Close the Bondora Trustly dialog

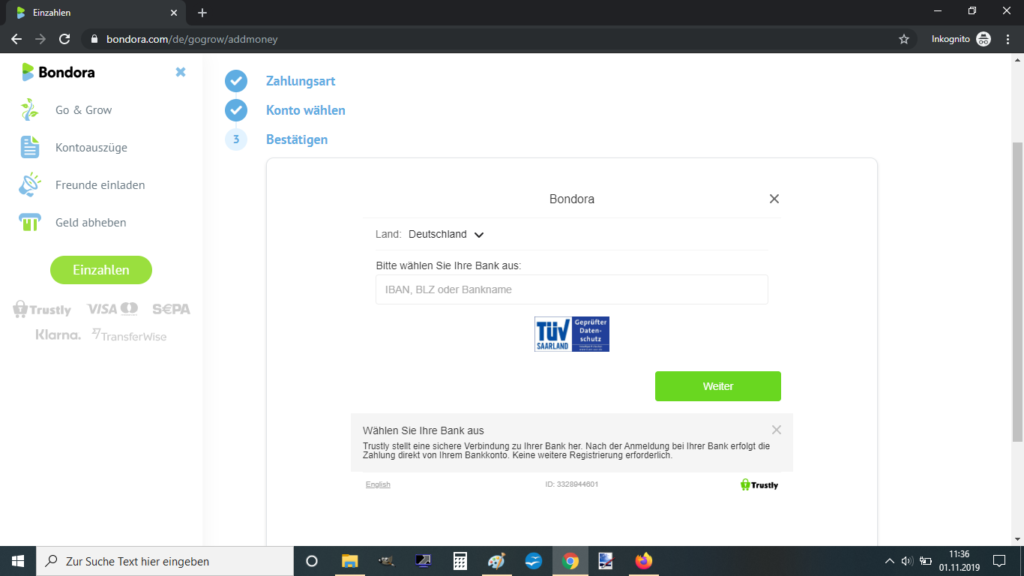coord(774,199)
